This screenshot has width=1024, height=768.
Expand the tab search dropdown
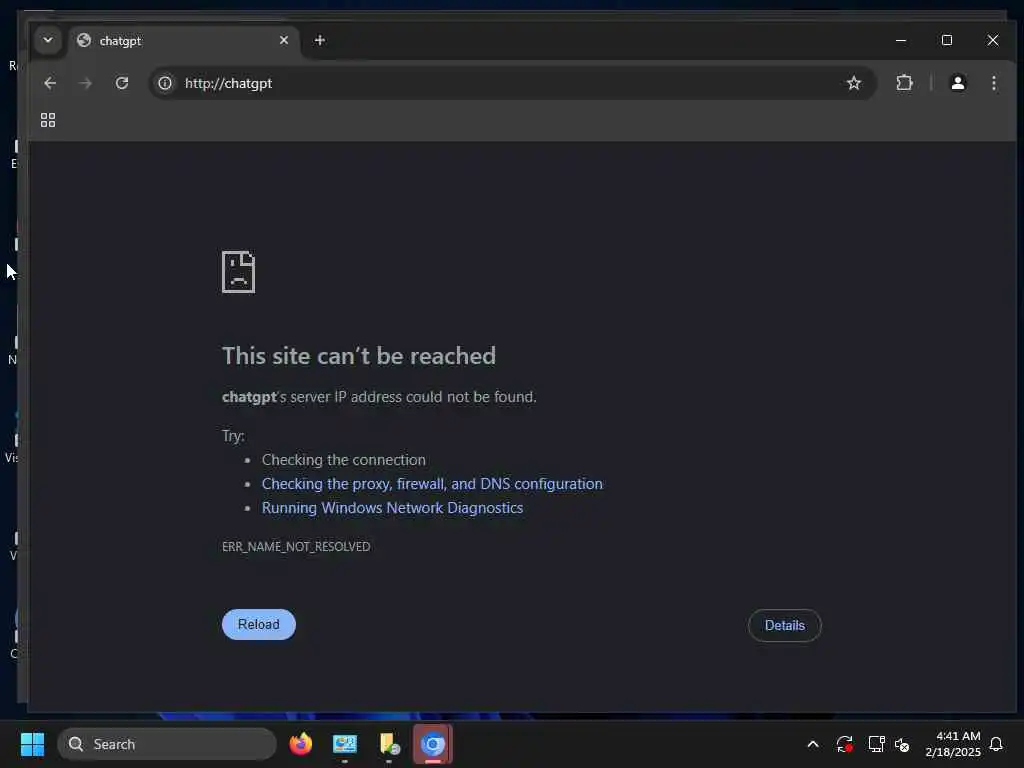(x=48, y=40)
